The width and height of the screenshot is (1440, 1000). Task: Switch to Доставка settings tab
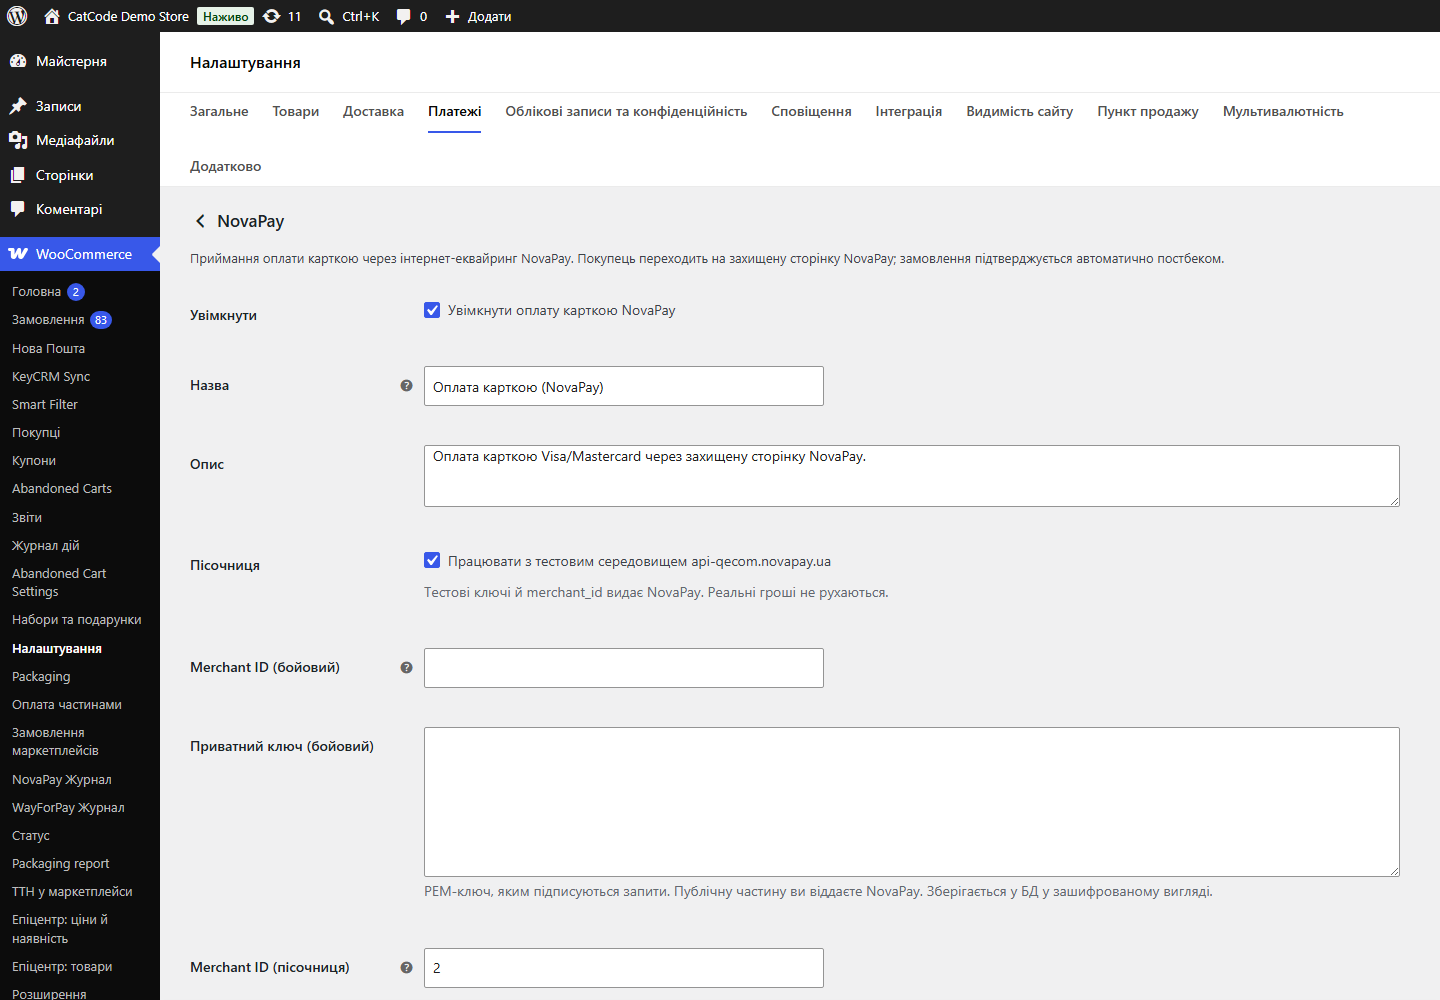point(373,111)
